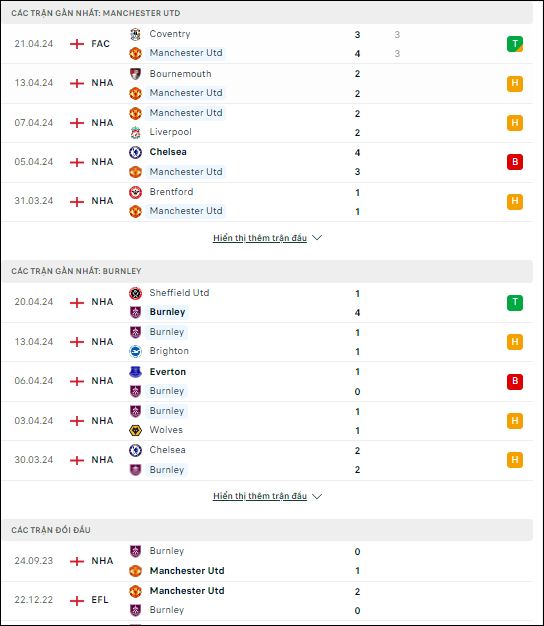Click England flag for EFL match 22.12.22
The width and height of the screenshot is (544, 626).
click(x=77, y=600)
